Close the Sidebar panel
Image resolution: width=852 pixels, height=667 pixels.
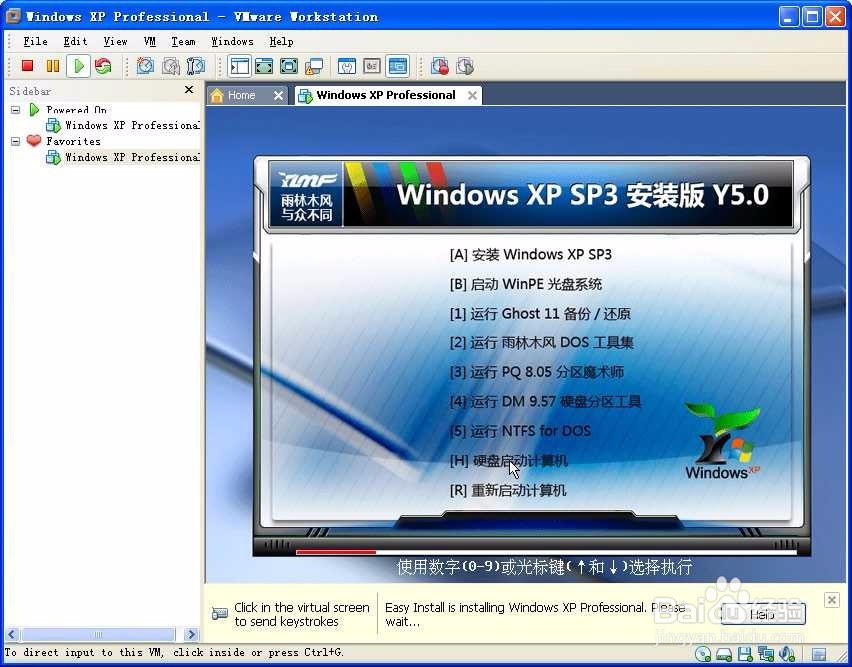point(189,90)
